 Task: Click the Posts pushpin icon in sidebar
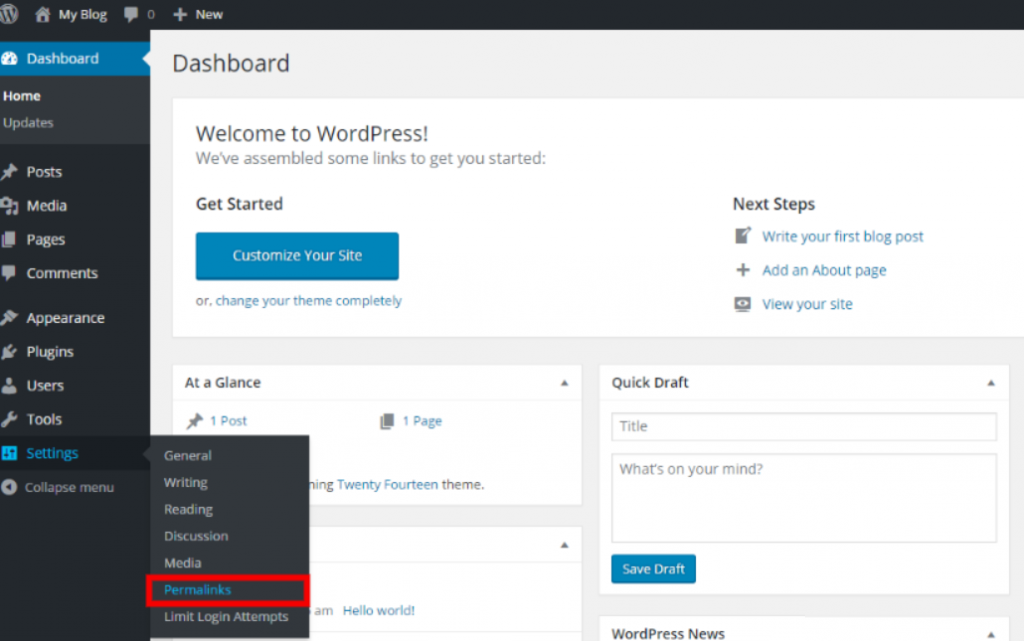pyautogui.click(x=10, y=172)
